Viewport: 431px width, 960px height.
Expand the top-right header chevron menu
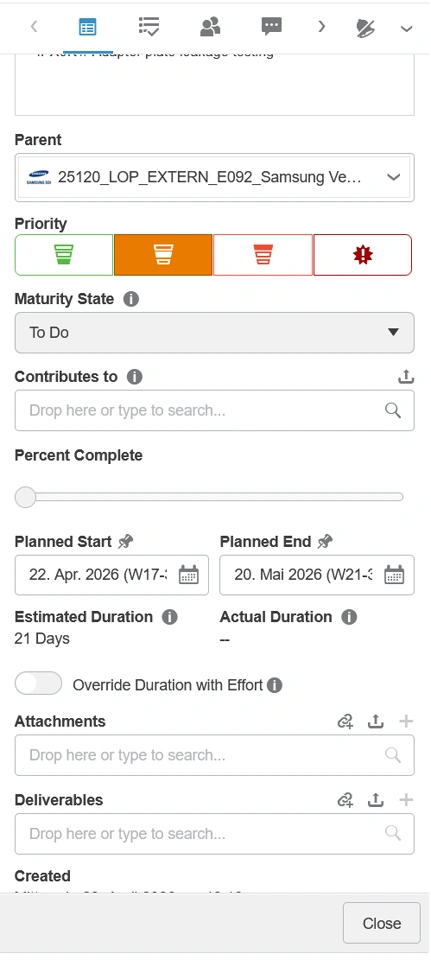pyautogui.click(x=407, y=28)
